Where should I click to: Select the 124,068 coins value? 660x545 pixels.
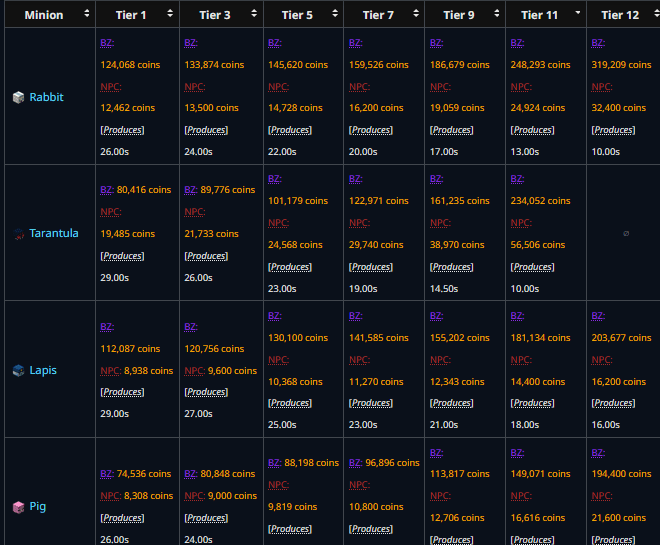pos(130,65)
